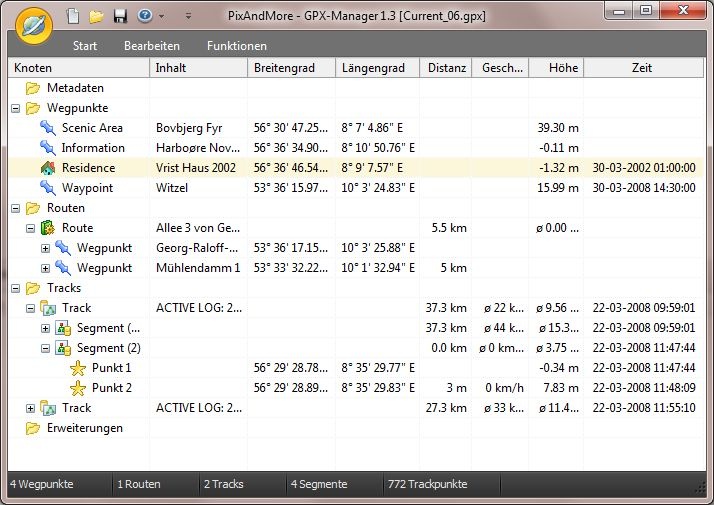Select the Residence house icon
Image resolution: width=714 pixels, height=505 pixels.
point(48,168)
